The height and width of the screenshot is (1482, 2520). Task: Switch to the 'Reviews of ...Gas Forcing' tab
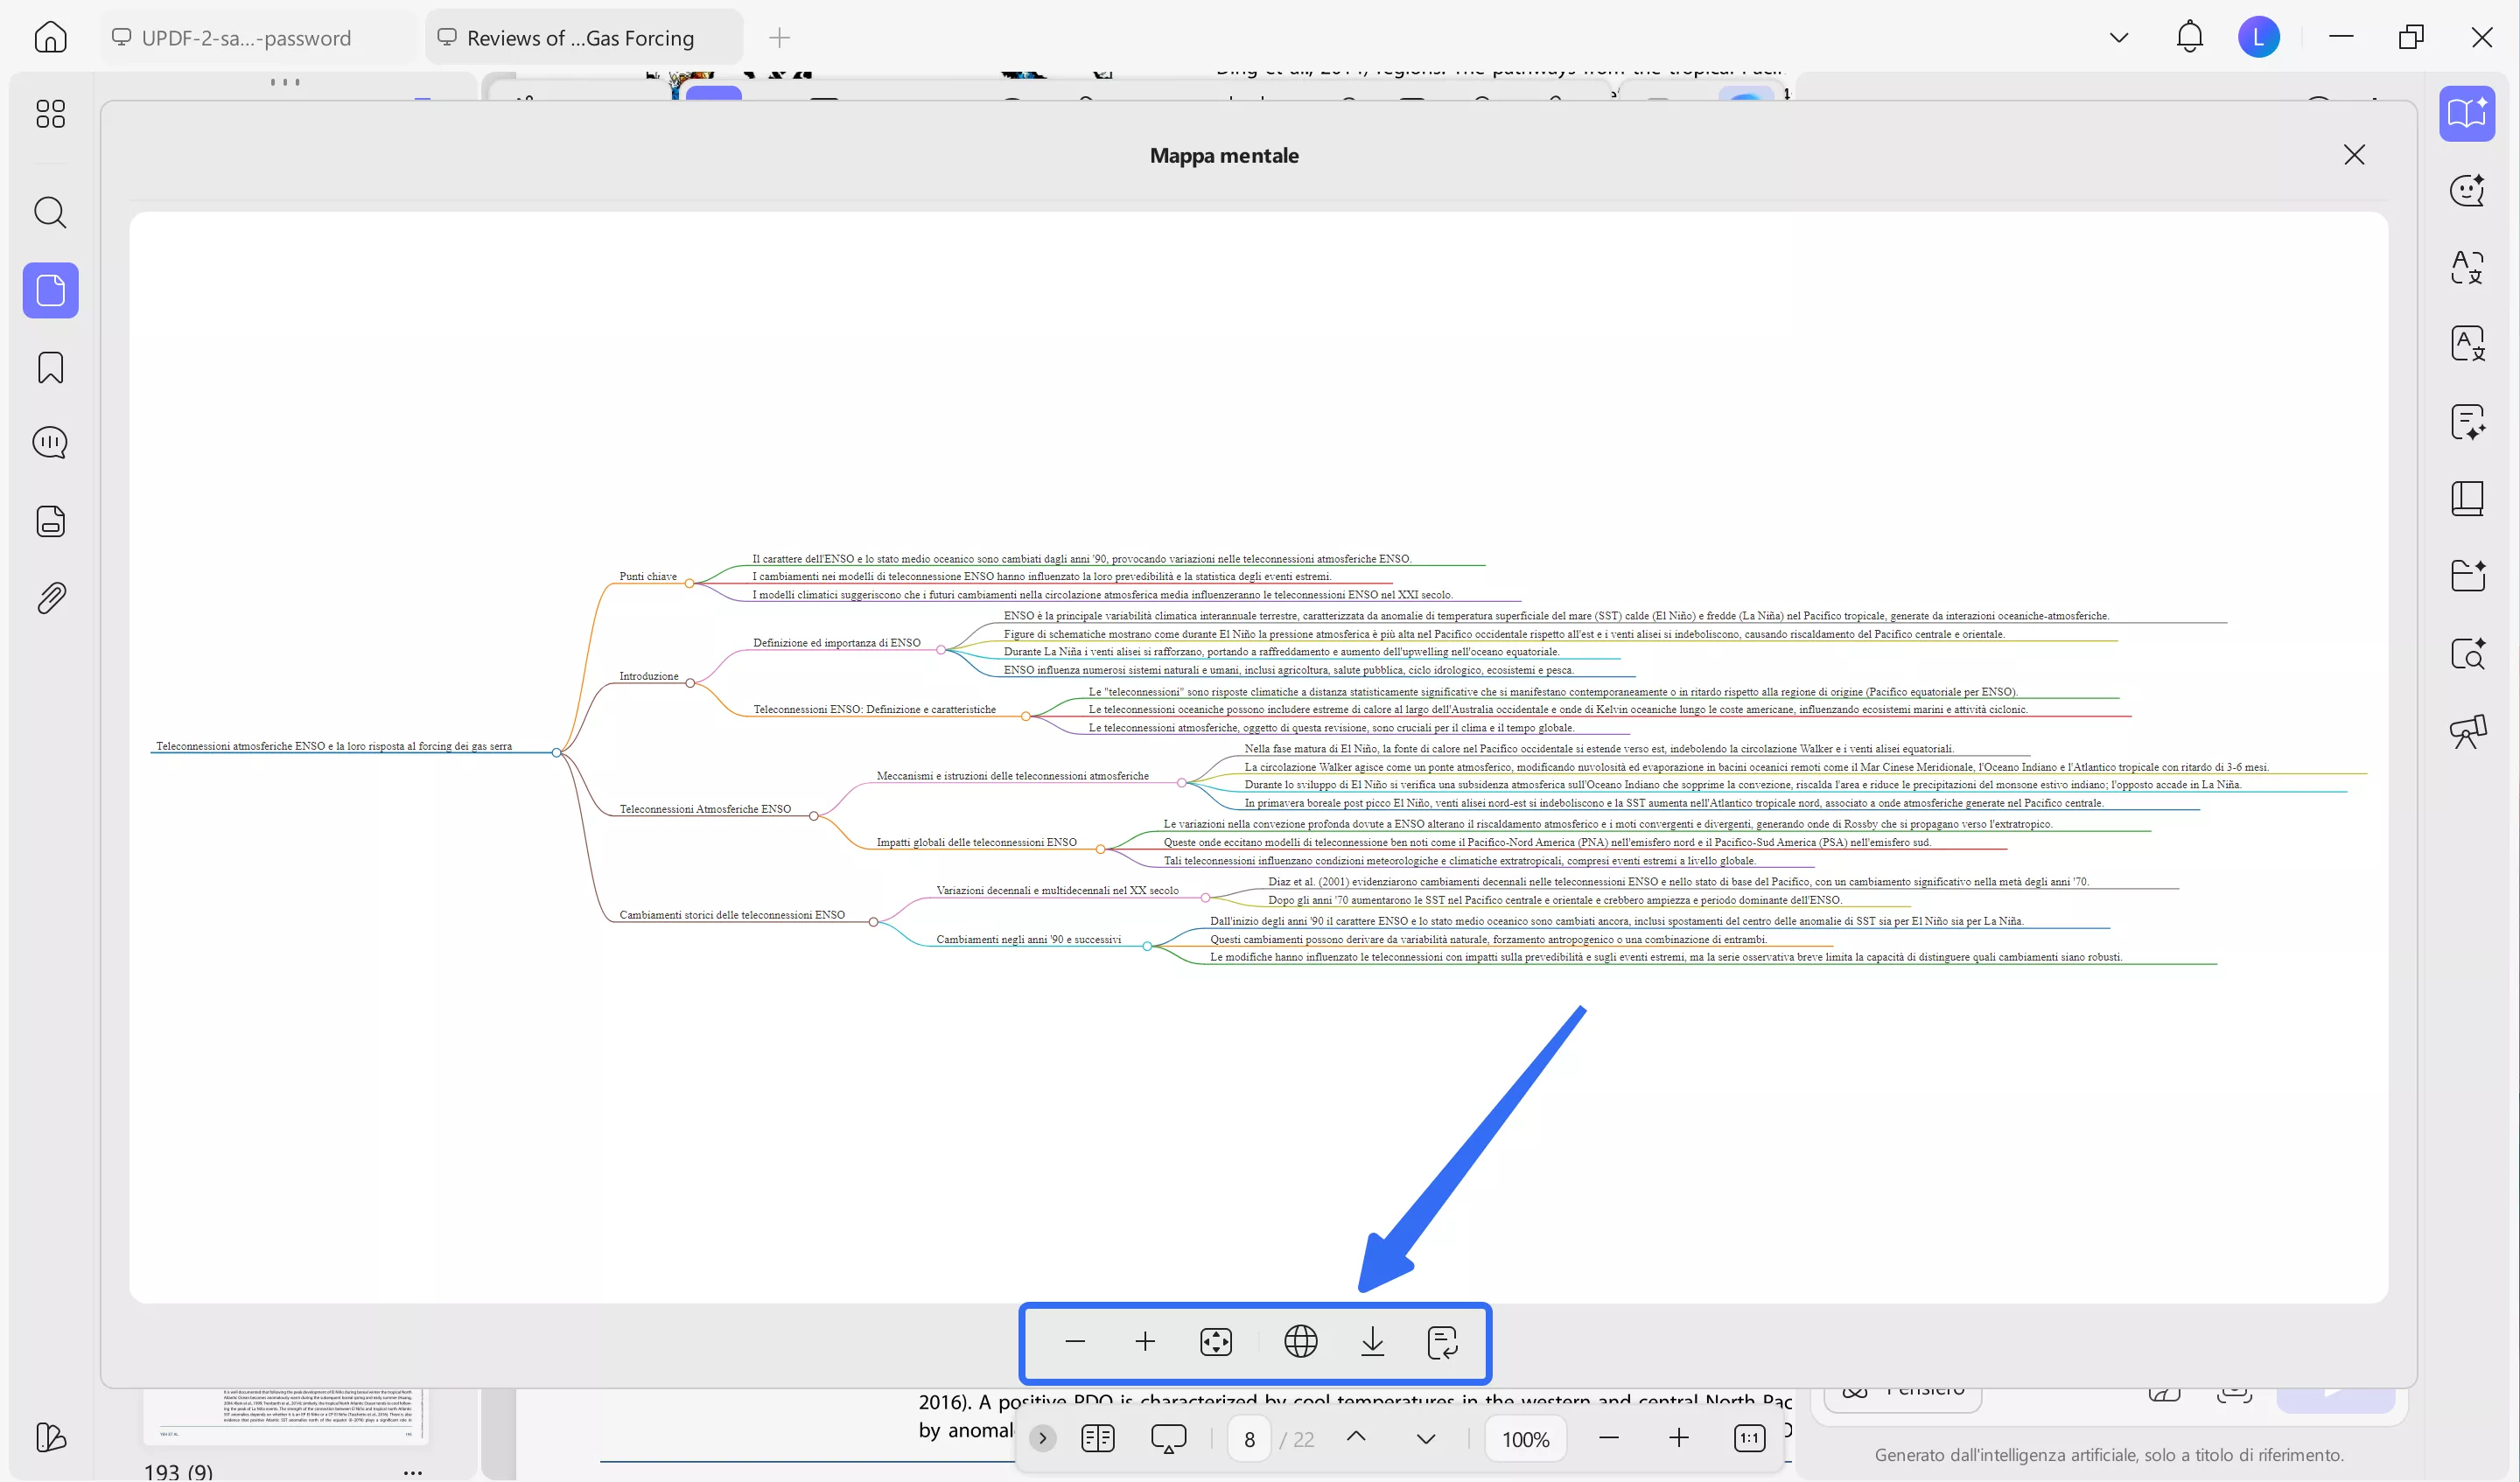click(580, 37)
